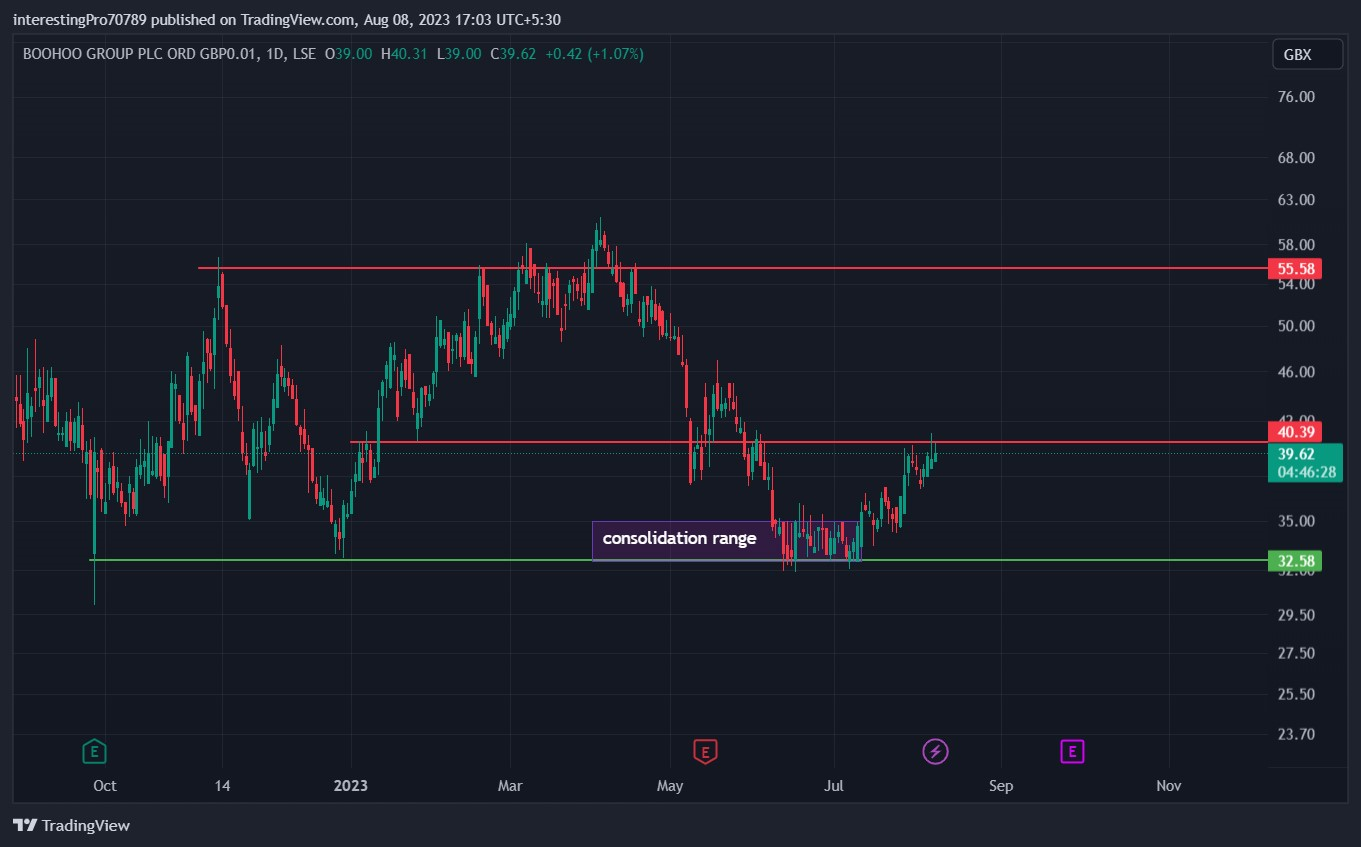Click the Mar label on time axis
Viewport: 1361px width, 847px height.
510,786
